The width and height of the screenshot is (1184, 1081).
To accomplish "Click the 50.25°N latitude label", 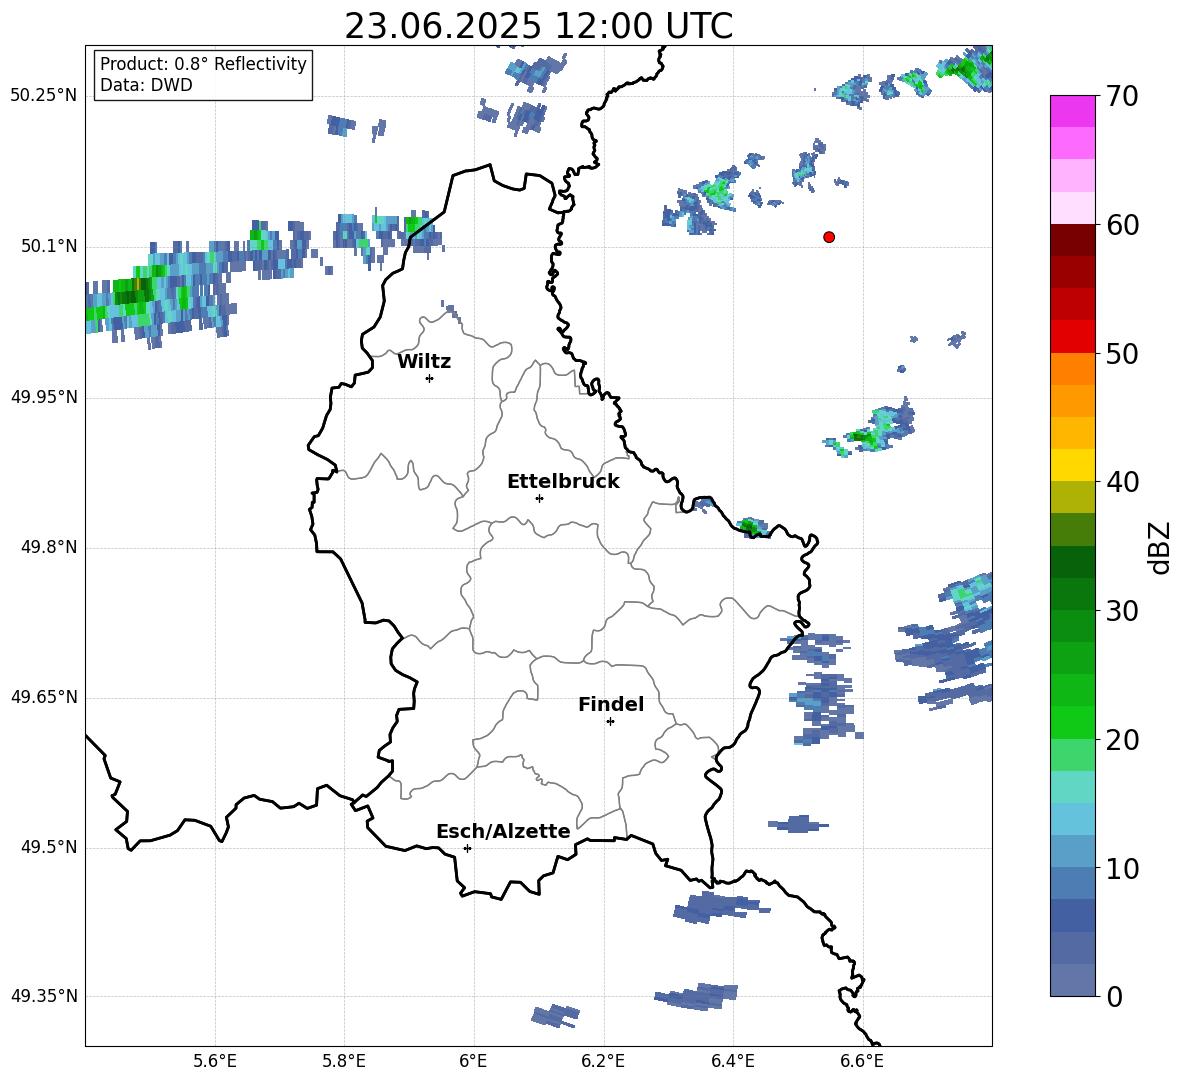I will coord(44,95).
